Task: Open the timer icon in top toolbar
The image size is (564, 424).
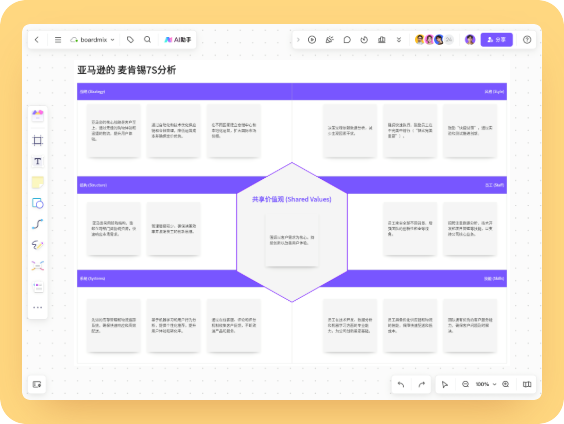Action: coord(364,40)
